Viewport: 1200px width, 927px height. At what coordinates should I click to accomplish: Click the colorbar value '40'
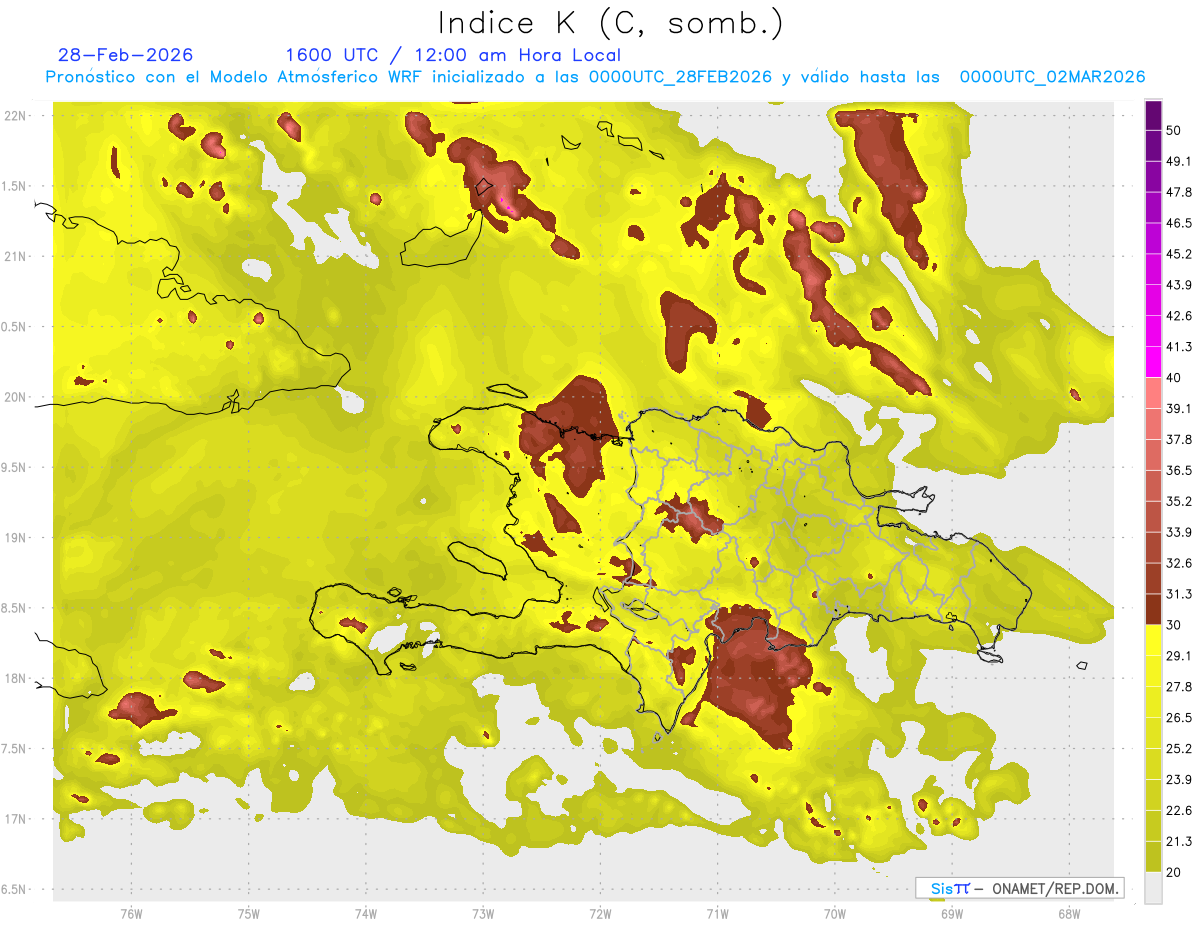[1174, 378]
